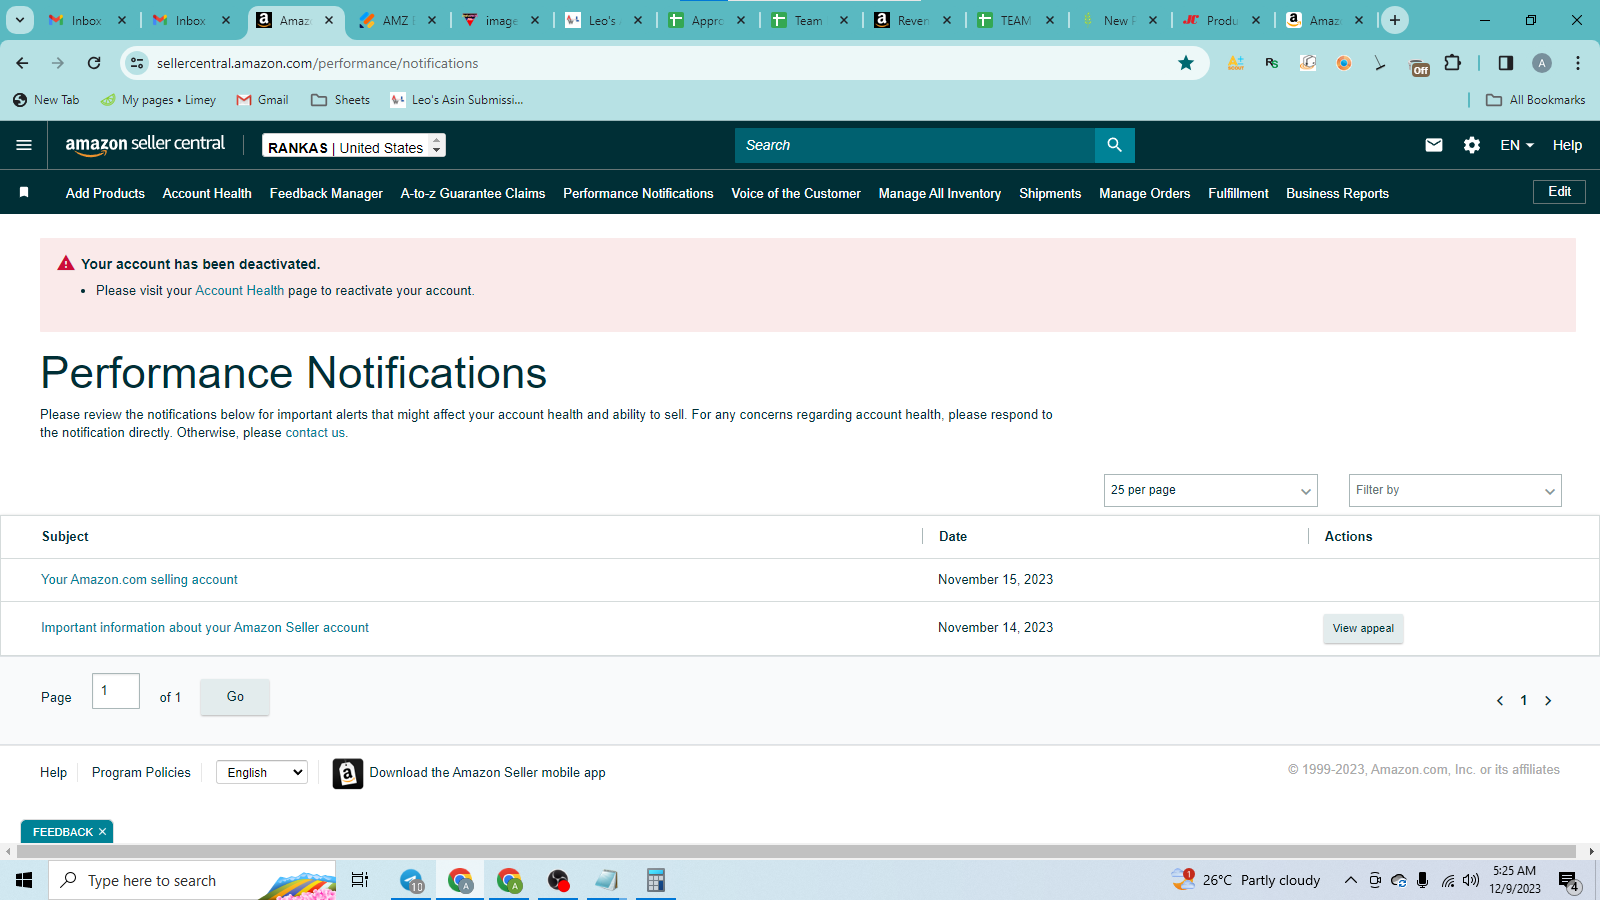
Task: Open A-to-z Guarantee Claims
Action: coord(473,193)
